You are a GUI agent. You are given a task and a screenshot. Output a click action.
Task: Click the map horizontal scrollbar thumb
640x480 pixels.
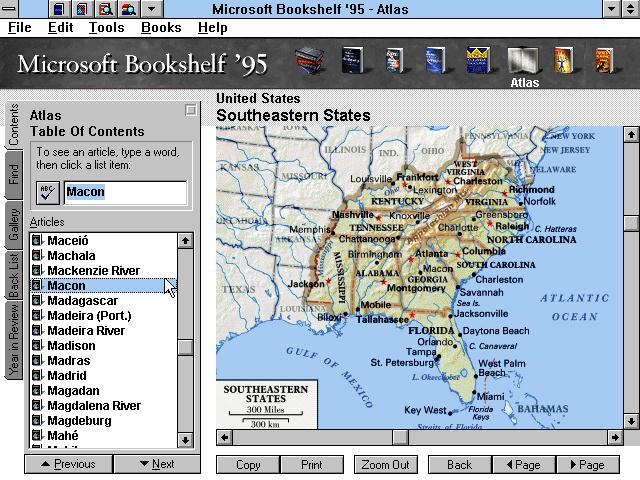click(x=400, y=438)
